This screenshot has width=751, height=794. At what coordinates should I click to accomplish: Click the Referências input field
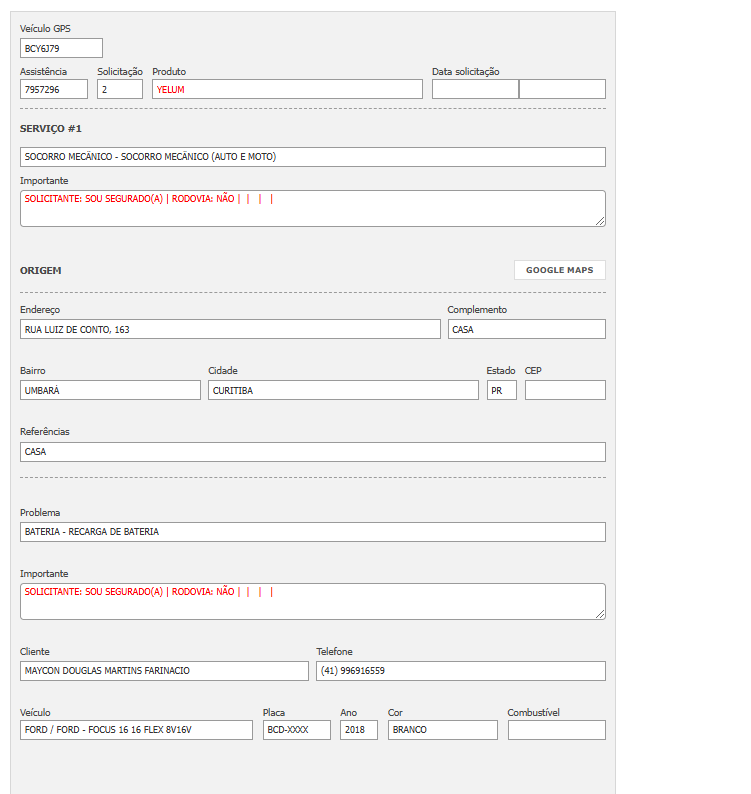click(312, 452)
